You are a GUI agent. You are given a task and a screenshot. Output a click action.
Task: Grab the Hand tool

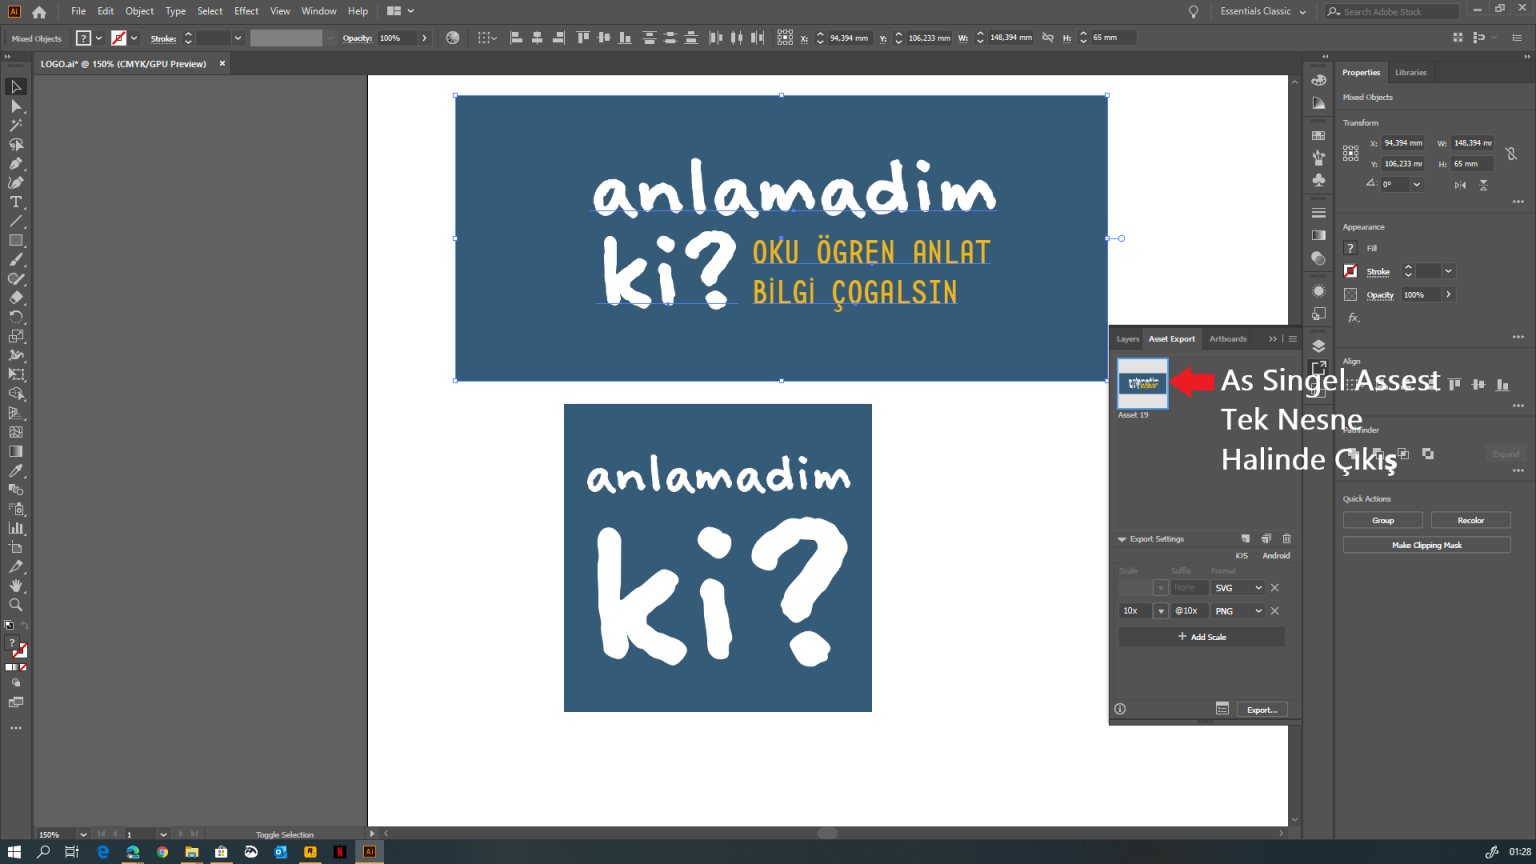click(x=16, y=586)
